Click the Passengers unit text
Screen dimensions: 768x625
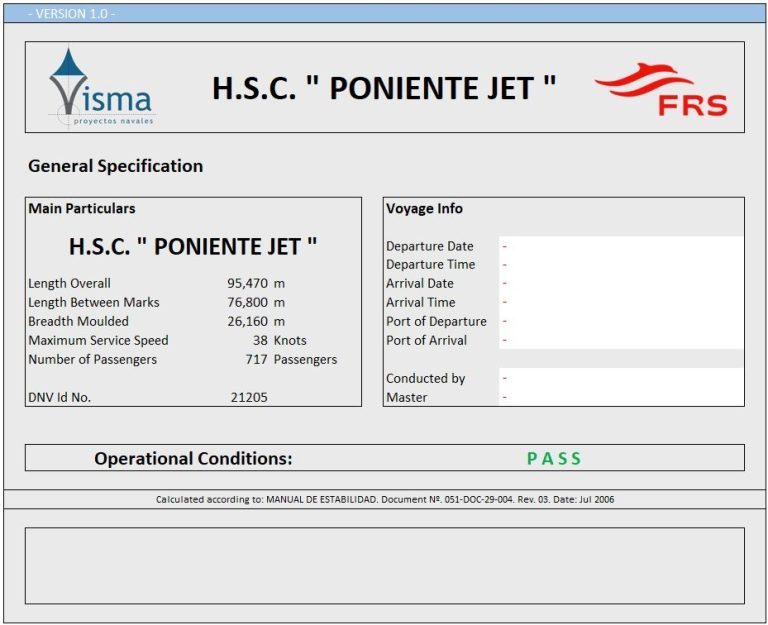[x=305, y=360]
